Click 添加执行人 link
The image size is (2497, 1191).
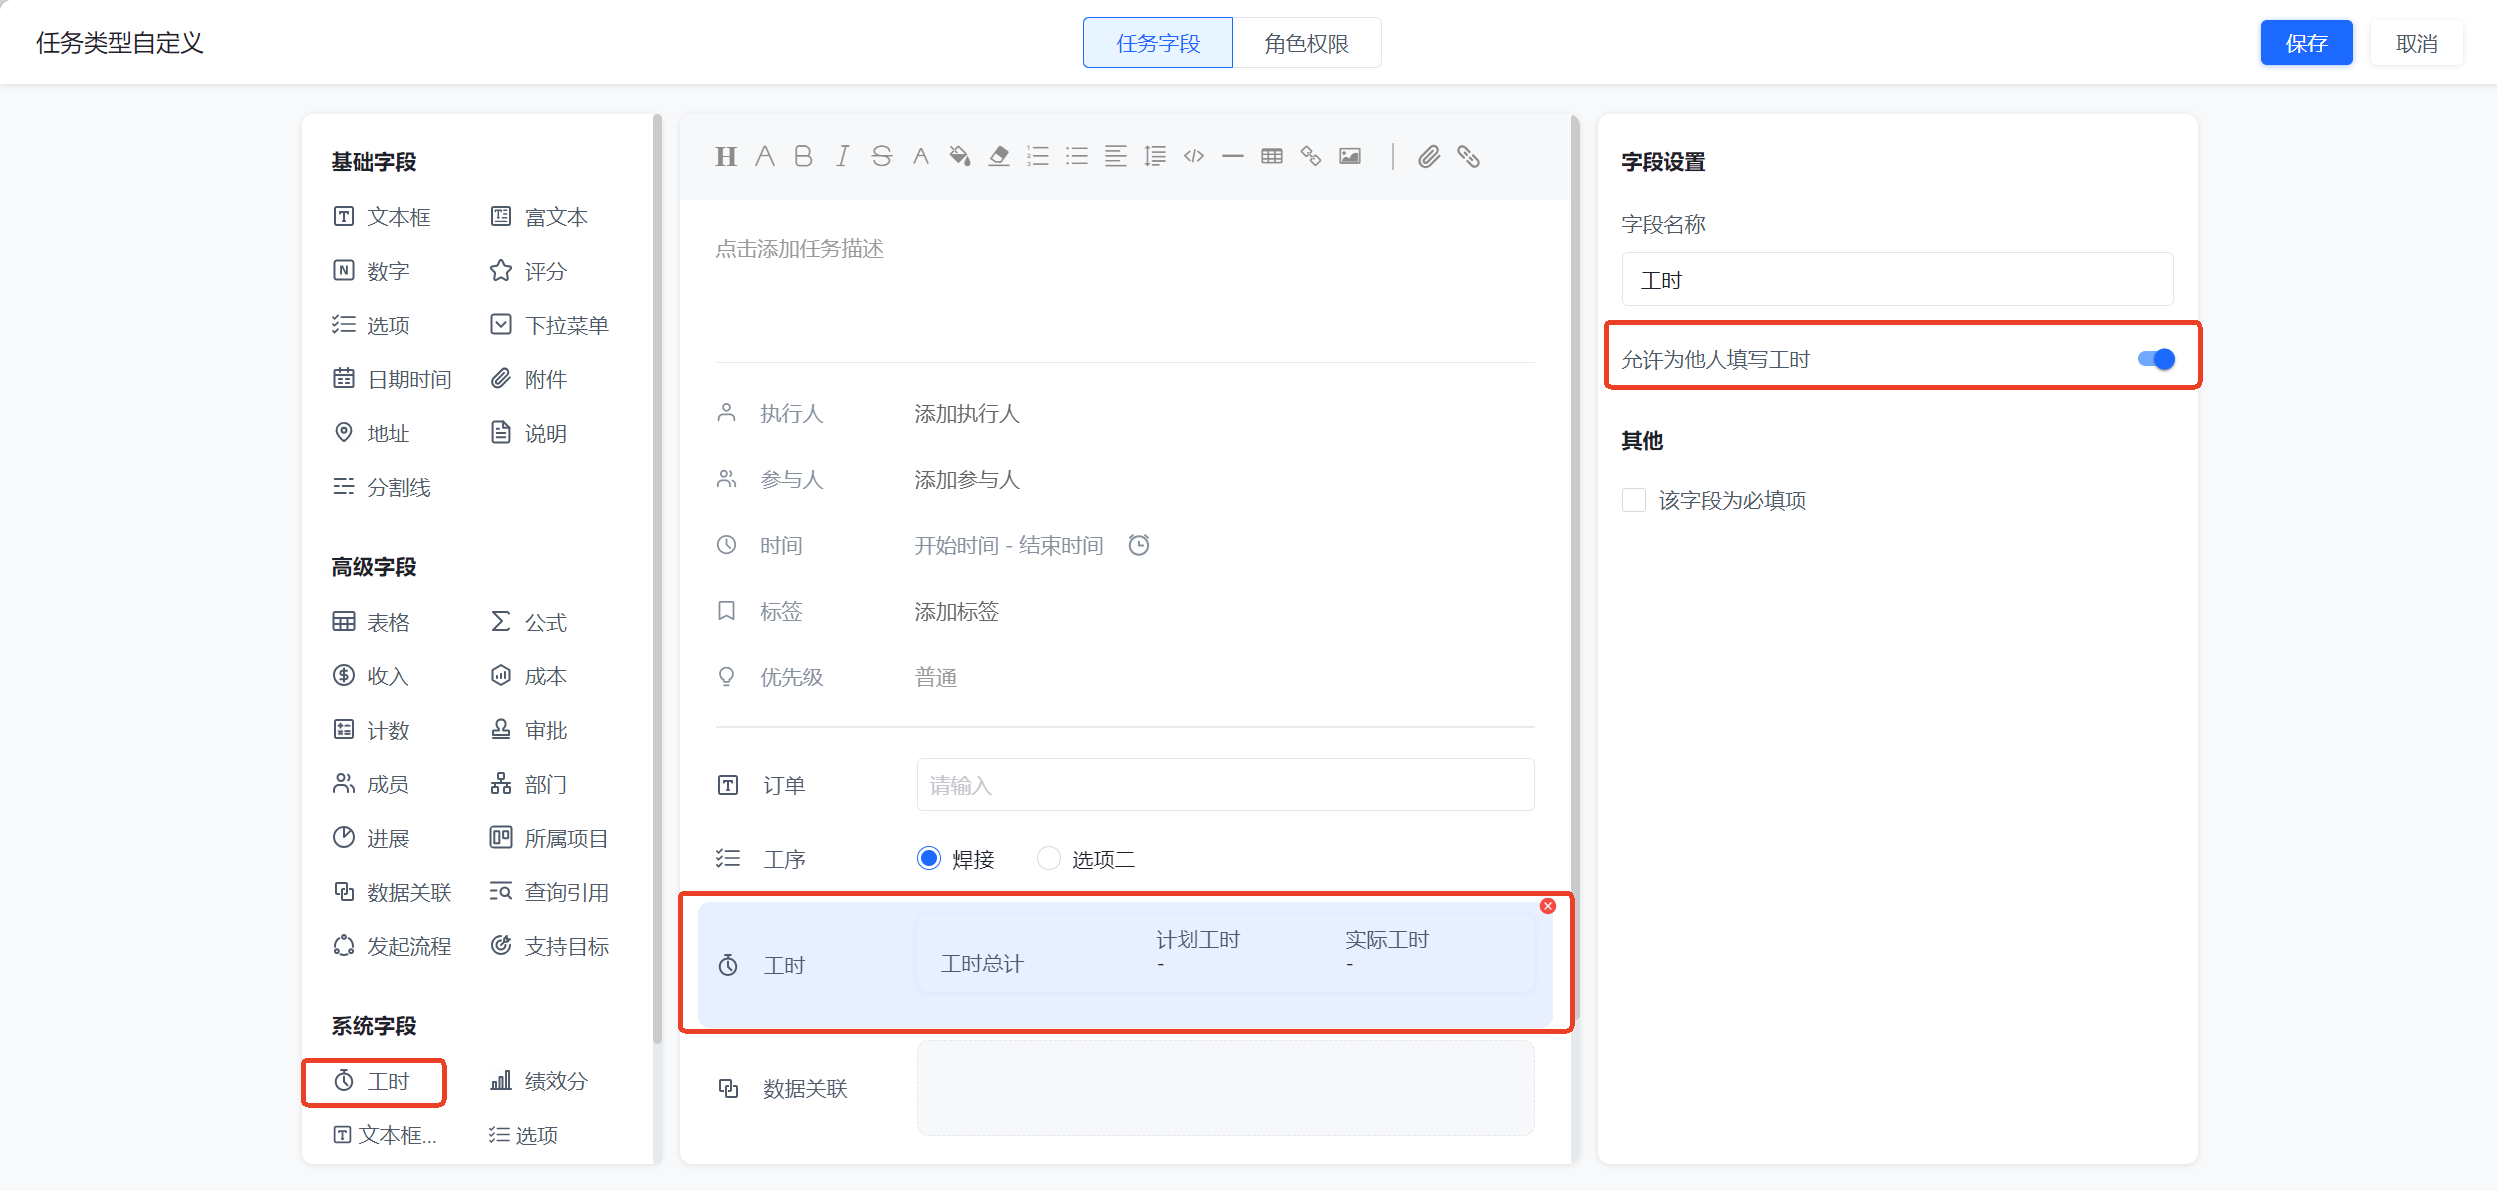(967, 413)
